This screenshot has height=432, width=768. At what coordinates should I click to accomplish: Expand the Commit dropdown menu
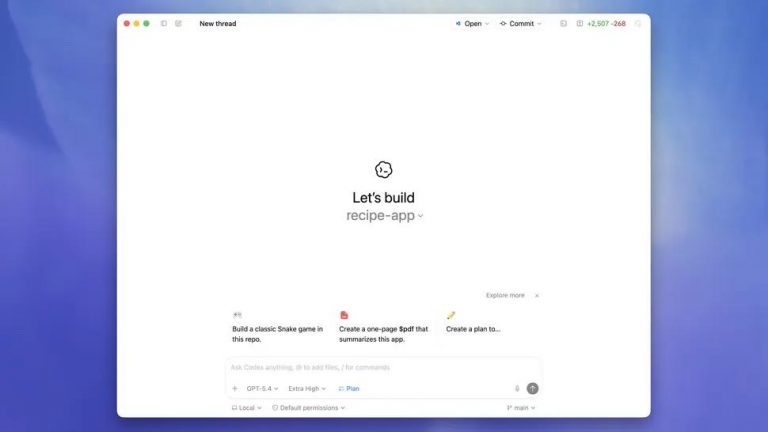coord(521,24)
